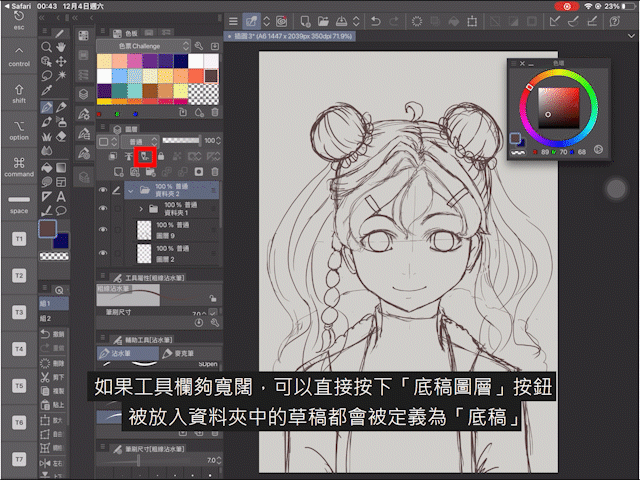Expand 資料夾 1 folder chevron
Viewport: 640px width, 480px height.
[141, 209]
